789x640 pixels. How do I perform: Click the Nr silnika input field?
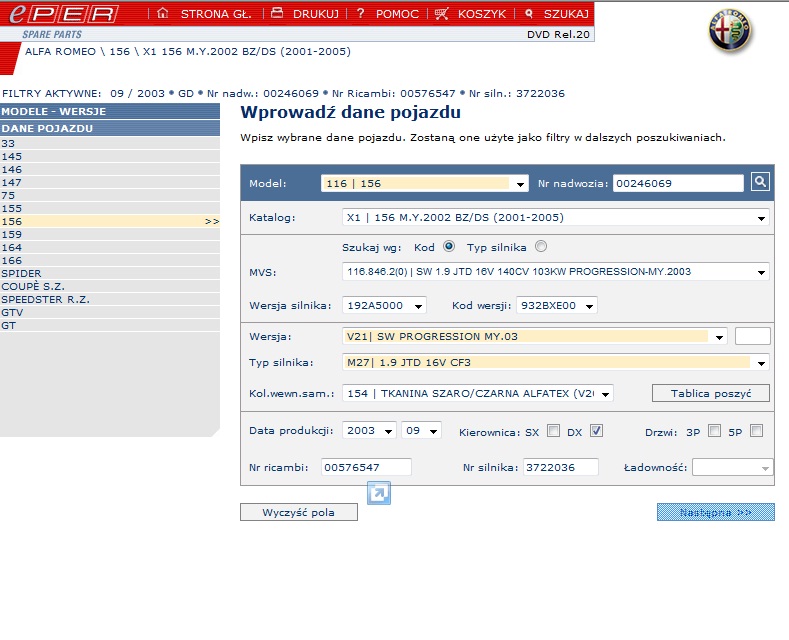(x=561, y=467)
